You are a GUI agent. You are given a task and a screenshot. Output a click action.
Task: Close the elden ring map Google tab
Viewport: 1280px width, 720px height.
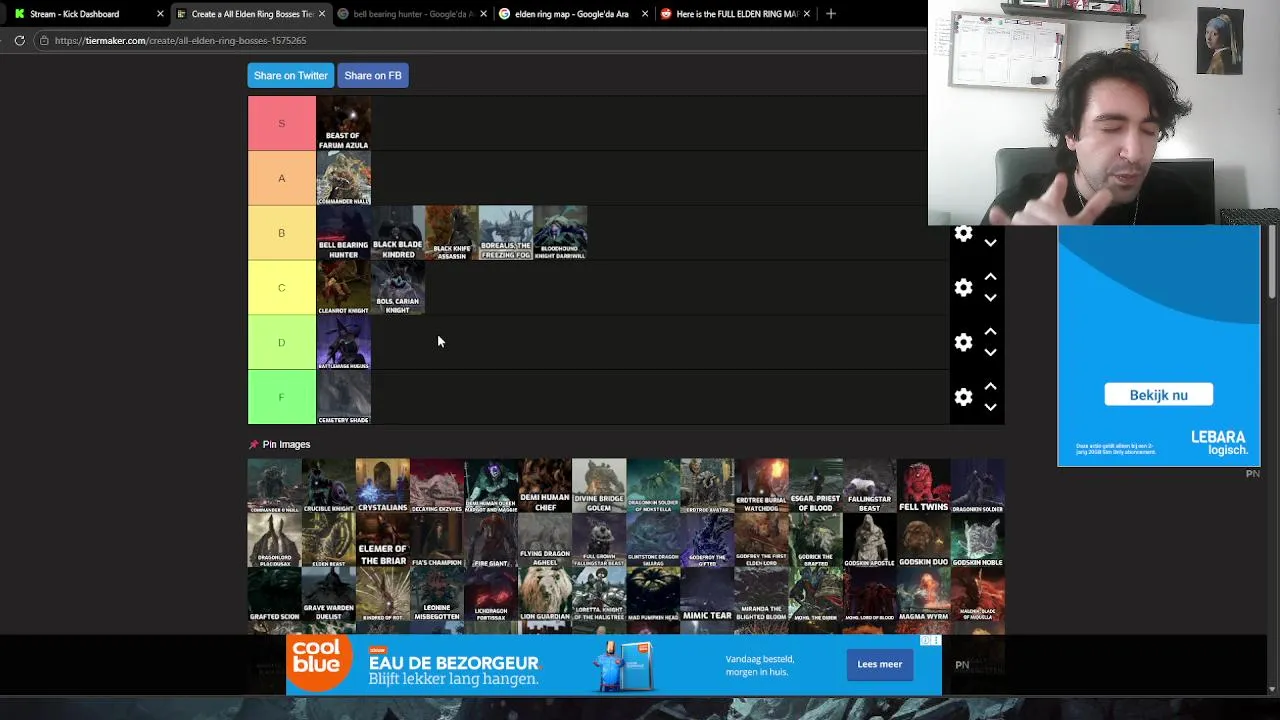click(645, 14)
